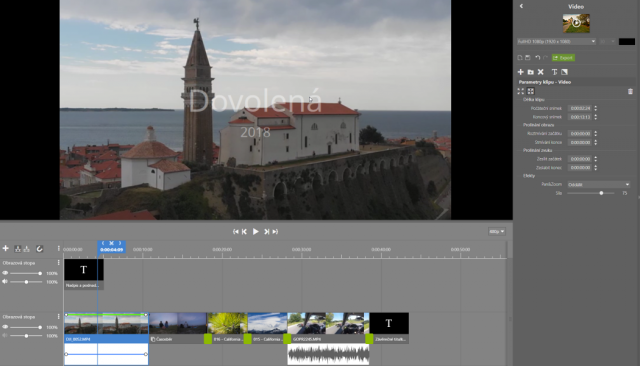The width and height of the screenshot is (640, 366).
Task: Select the closing title clip on the timeline
Action: point(389,327)
